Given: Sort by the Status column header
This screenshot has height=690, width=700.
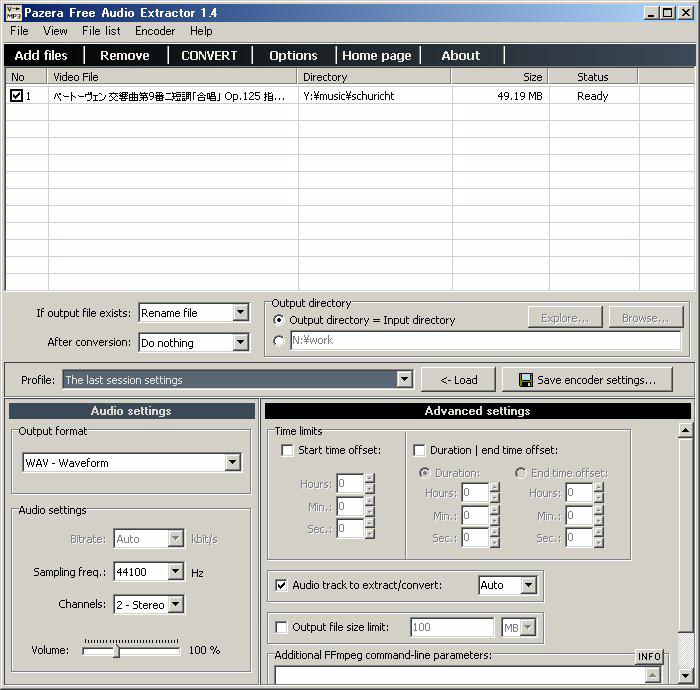Looking at the screenshot, I should pos(593,77).
